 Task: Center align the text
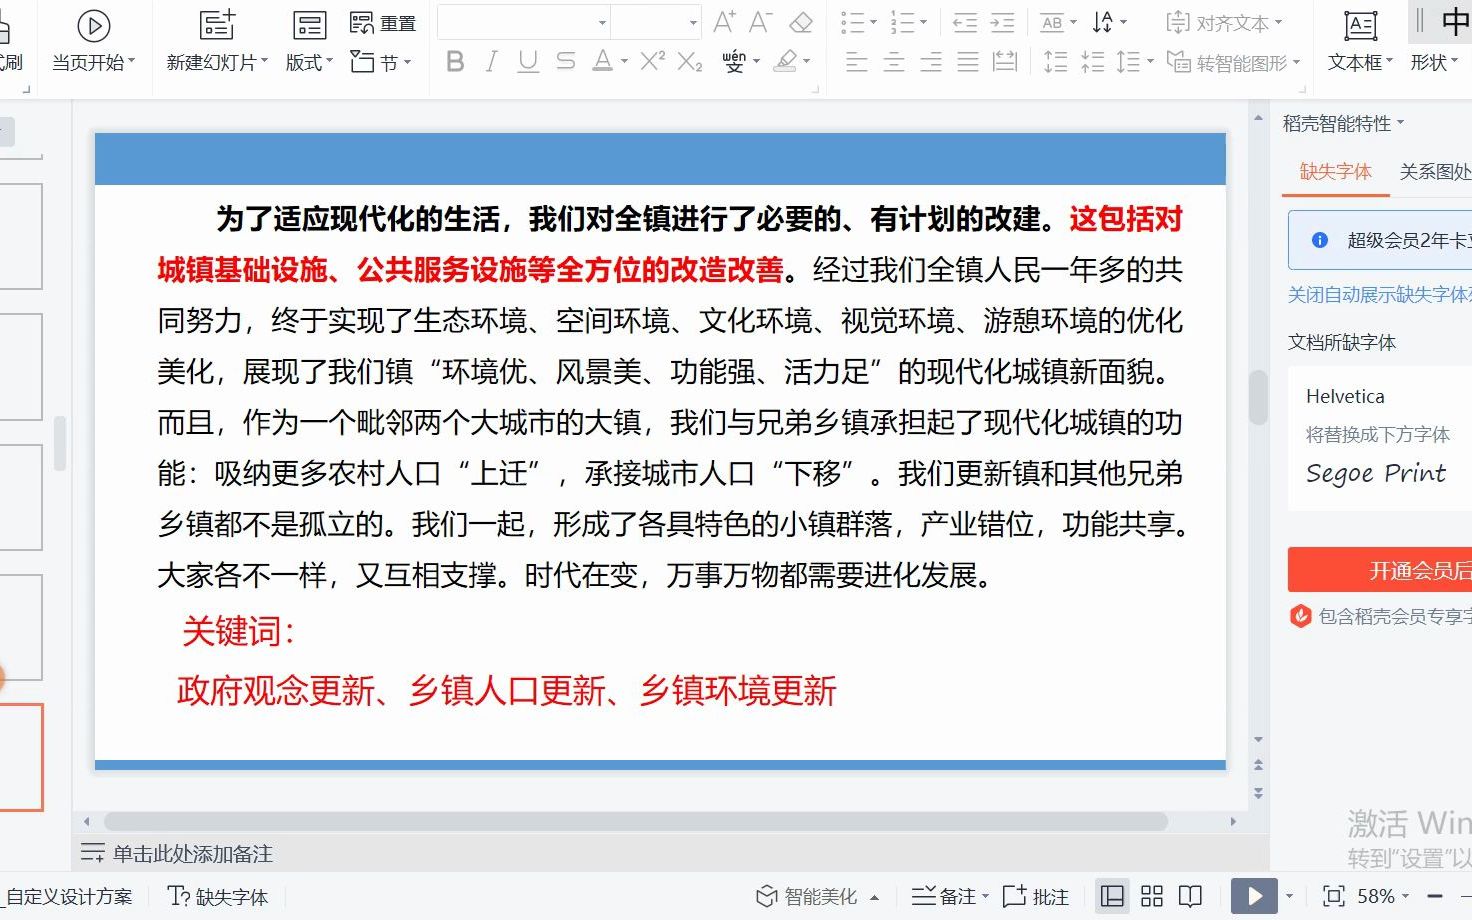click(894, 62)
